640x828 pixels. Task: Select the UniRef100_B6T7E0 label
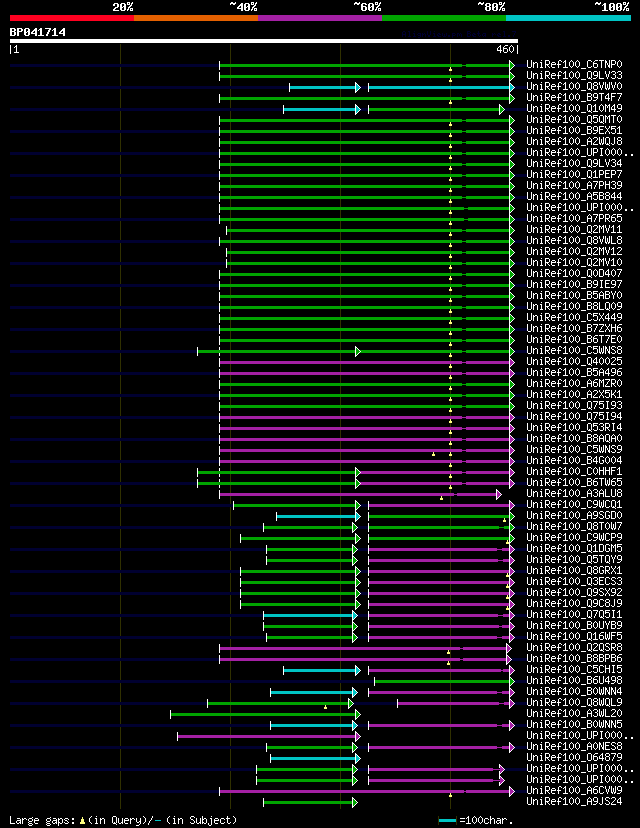coord(574,340)
